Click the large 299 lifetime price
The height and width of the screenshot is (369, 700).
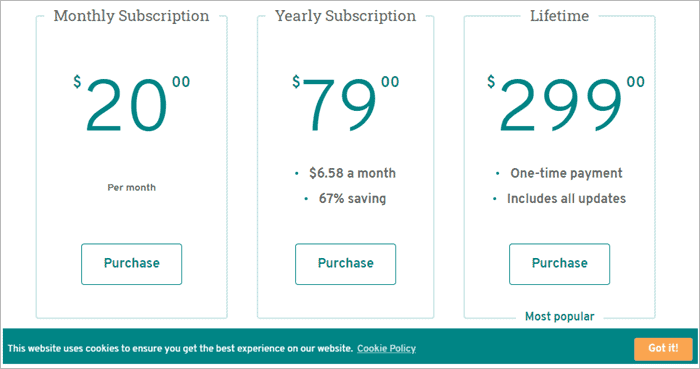561,105
